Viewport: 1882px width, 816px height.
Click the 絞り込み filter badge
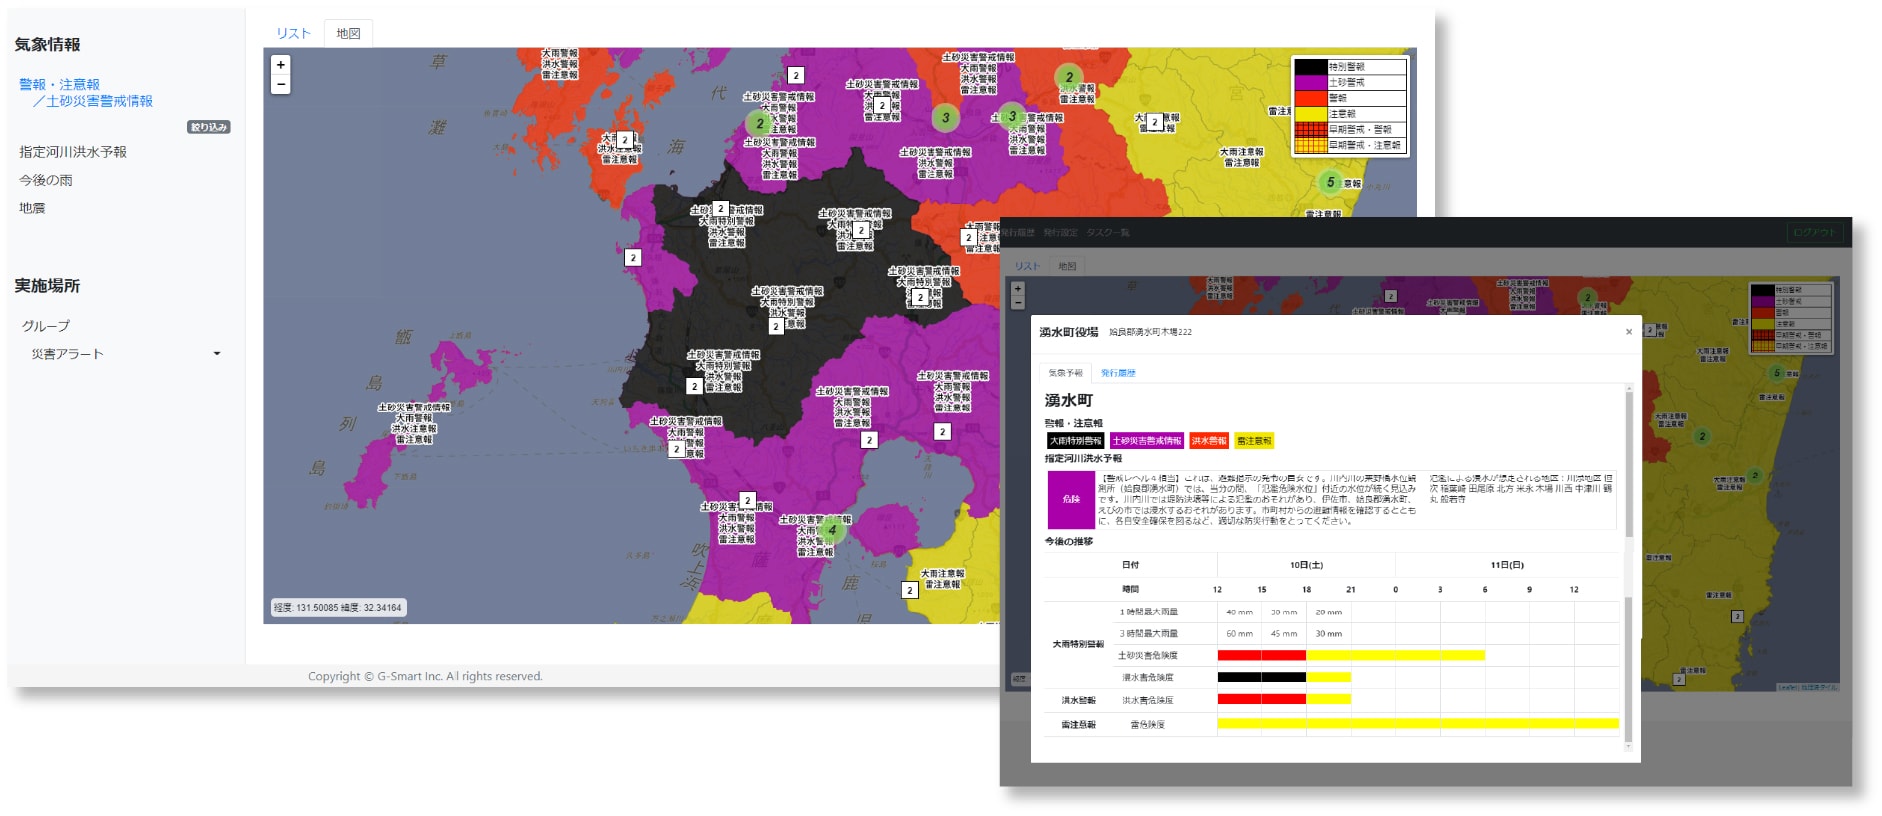209,127
